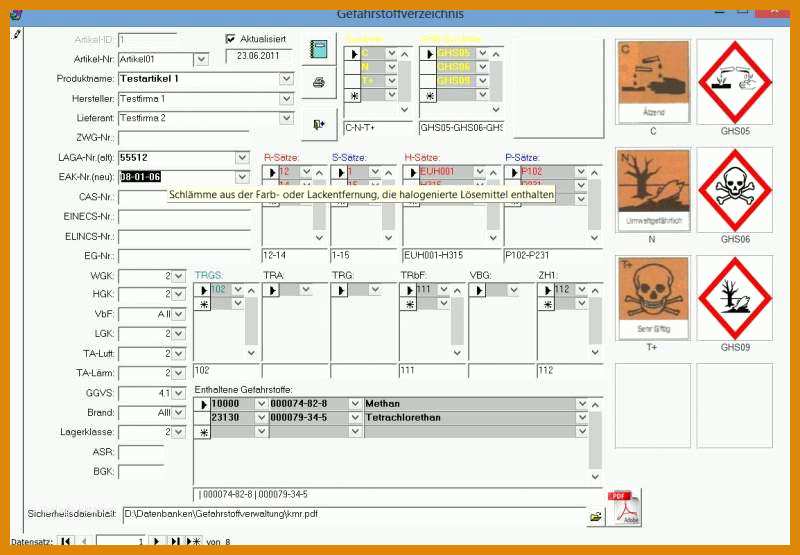Select cell 000079-34-5 CAS number
The width and height of the screenshot is (800, 555).
coord(309,418)
